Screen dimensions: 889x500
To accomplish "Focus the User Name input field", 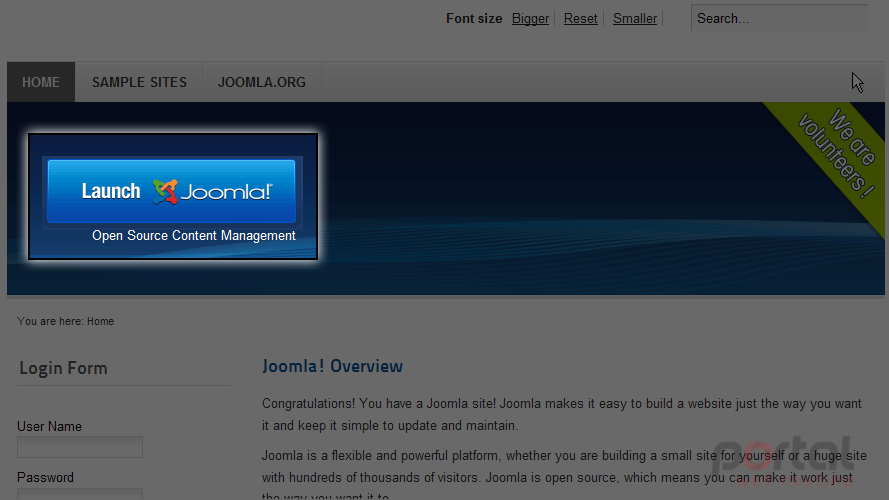I will pos(80,447).
